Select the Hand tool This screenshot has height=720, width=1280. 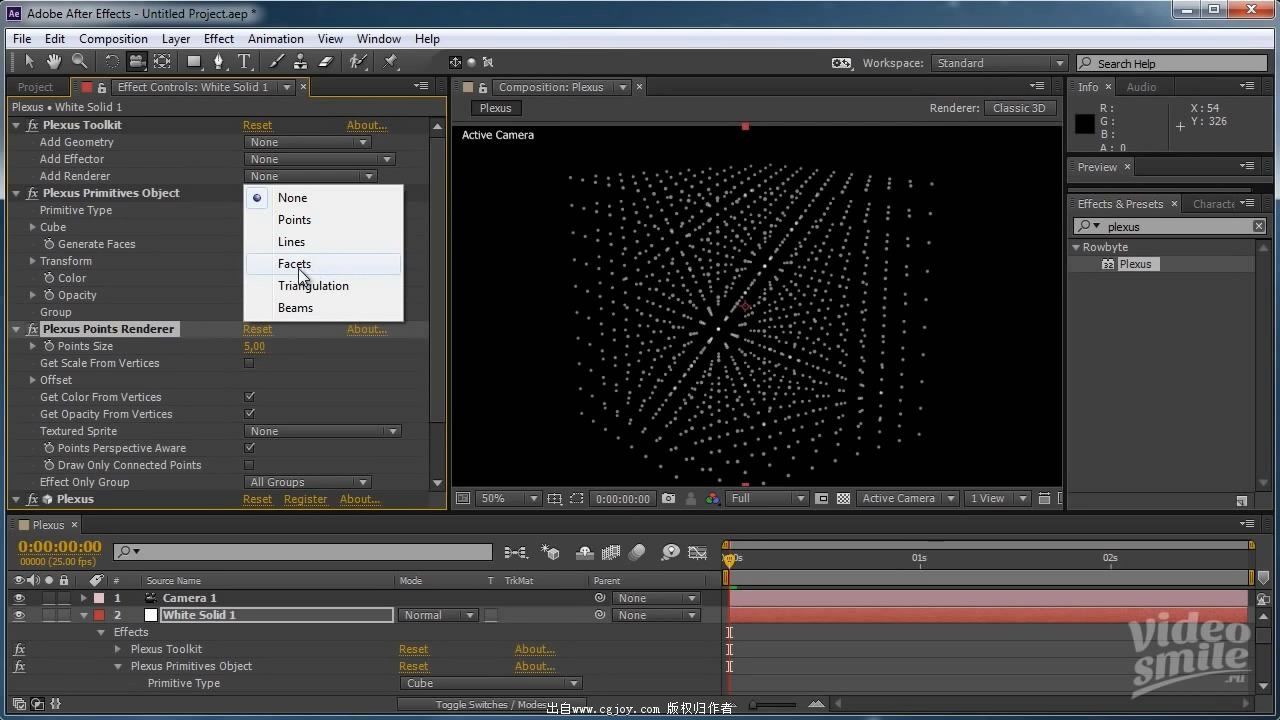54,62
